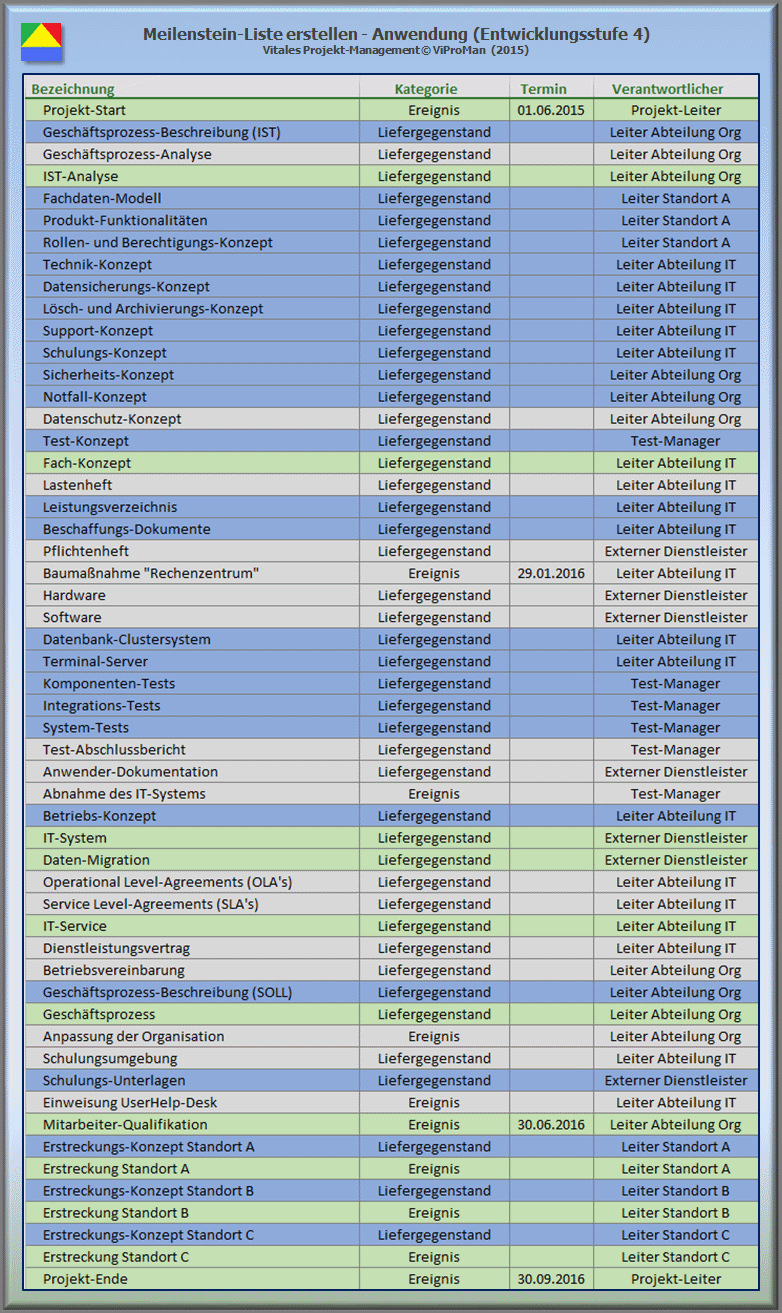This screenshot has height=1313, width=782.
Task: Click the date 01.06.2015 cell
Action: click(x=551, y=110)
